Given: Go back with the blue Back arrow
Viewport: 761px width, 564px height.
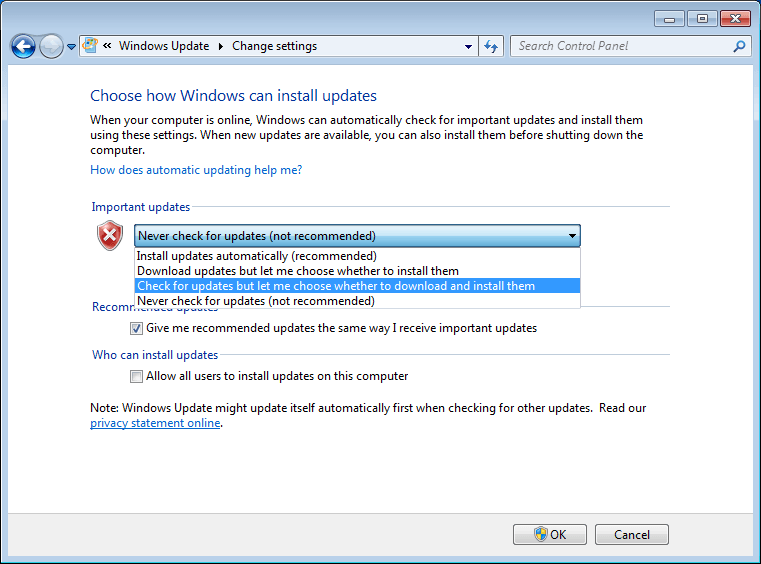Looking at the screenshot, I should 23,47.
